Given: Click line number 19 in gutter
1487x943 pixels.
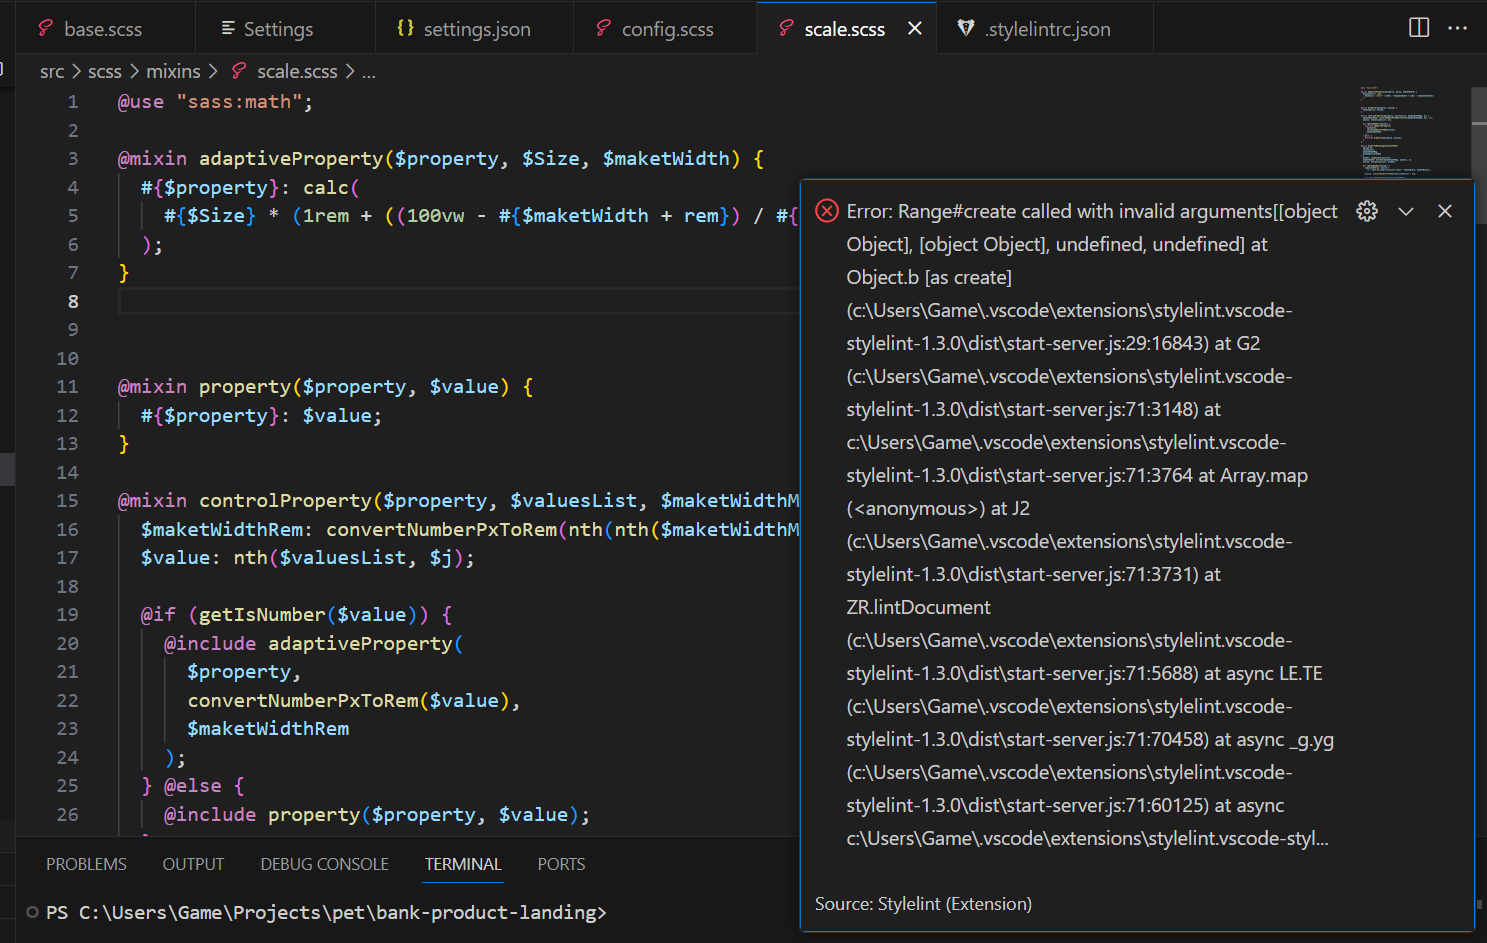Looking at the screenshot, I should tap(67, 614).
